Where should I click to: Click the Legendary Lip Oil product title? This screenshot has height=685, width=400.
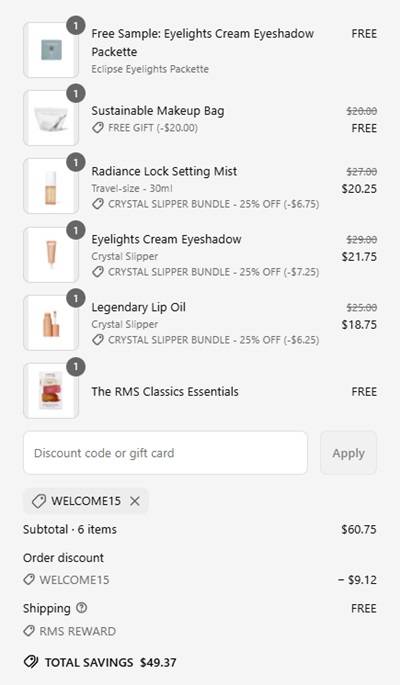pyautogui.click(x=138, y=307)
